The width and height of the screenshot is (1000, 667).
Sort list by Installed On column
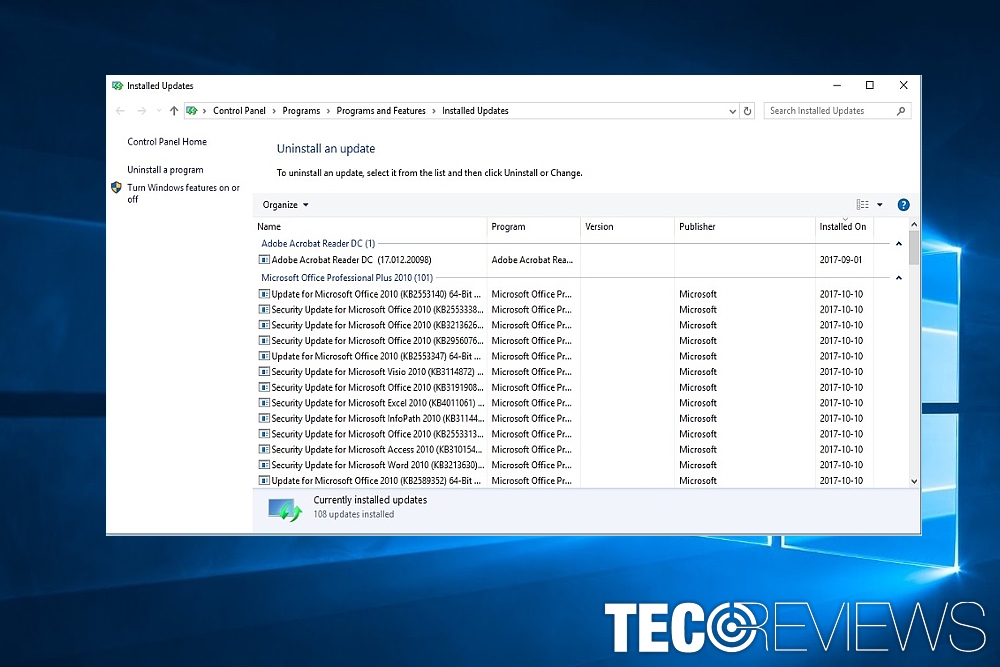(x=844, y=226)
